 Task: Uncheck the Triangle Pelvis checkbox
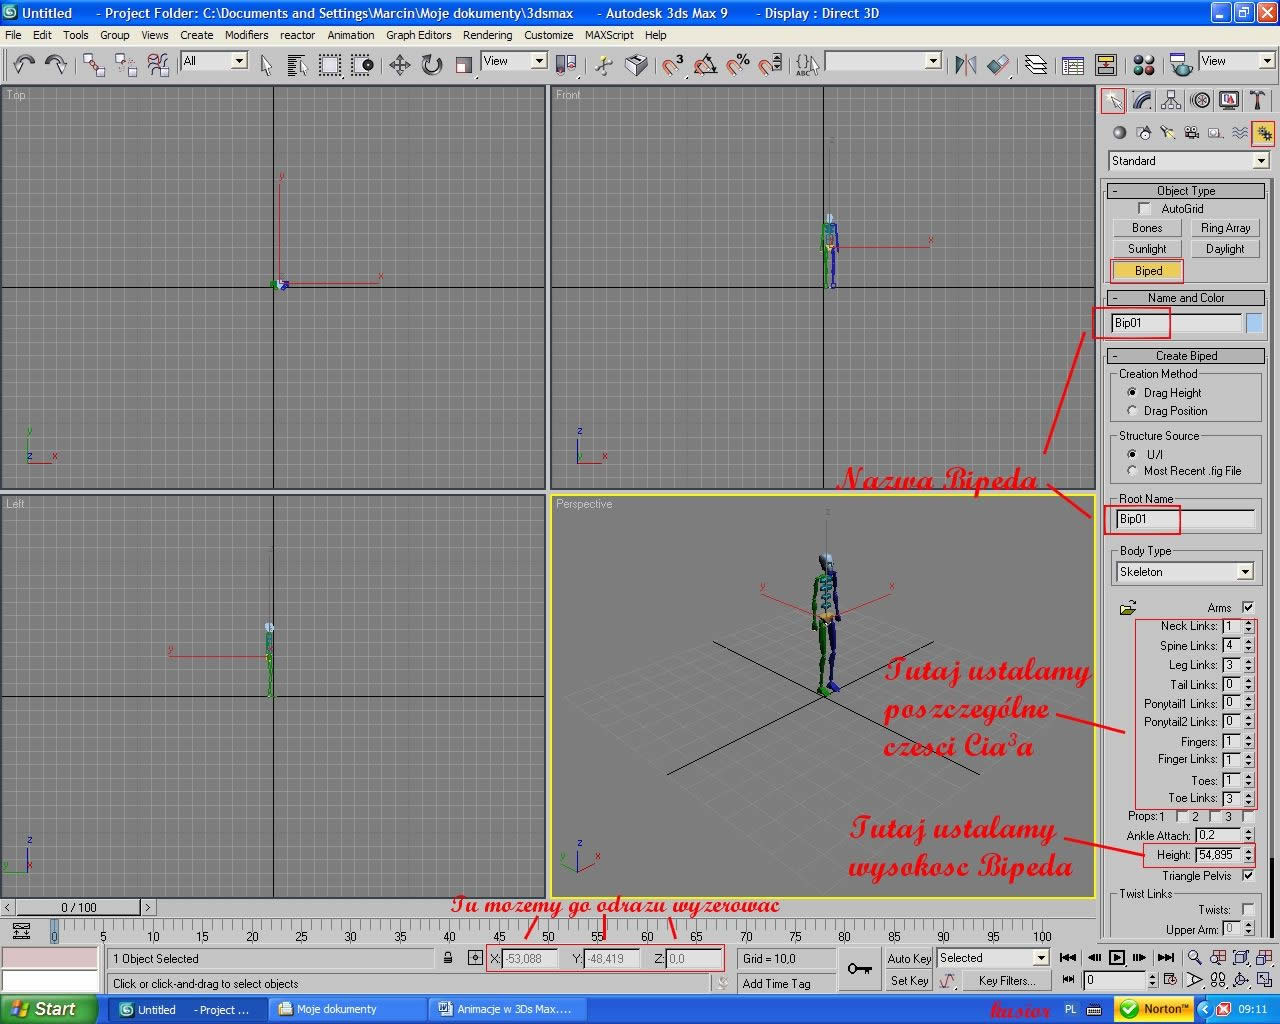pos(1248,875)
